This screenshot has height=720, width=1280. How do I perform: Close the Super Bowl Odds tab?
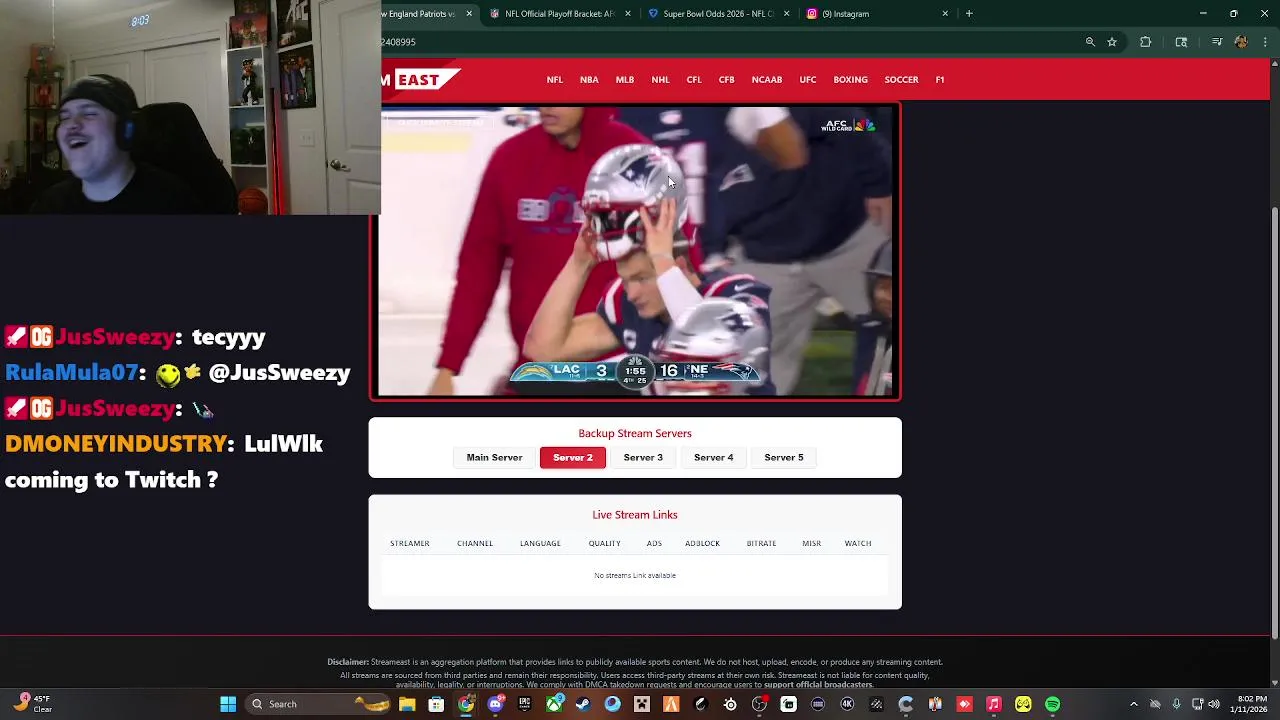786,14
